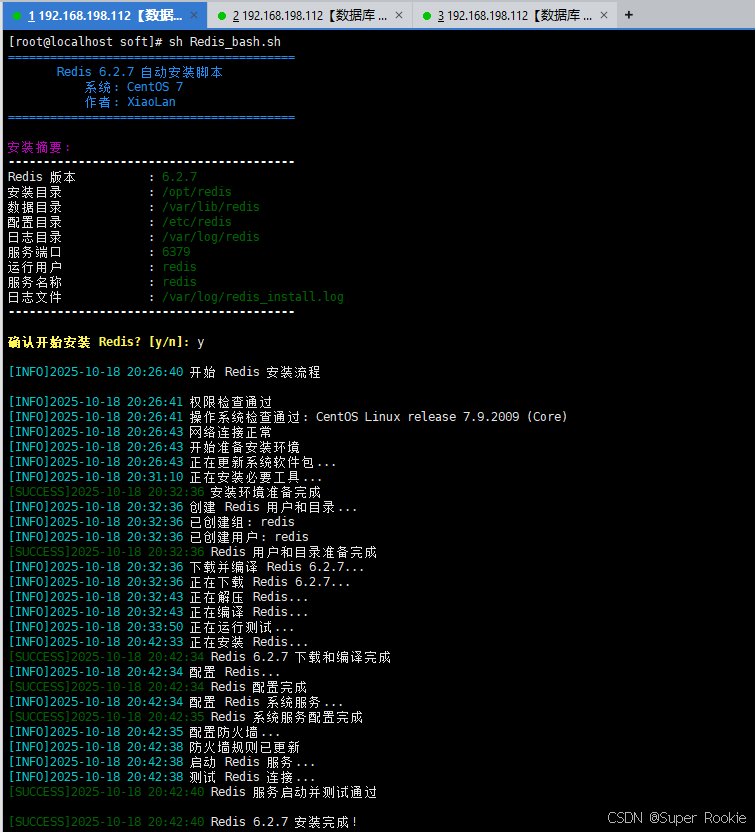Screen dimensions: 755x832
Task: Click the Redis version value '6.2.7'
Action: pyautogui.click(x=179, y=177)
